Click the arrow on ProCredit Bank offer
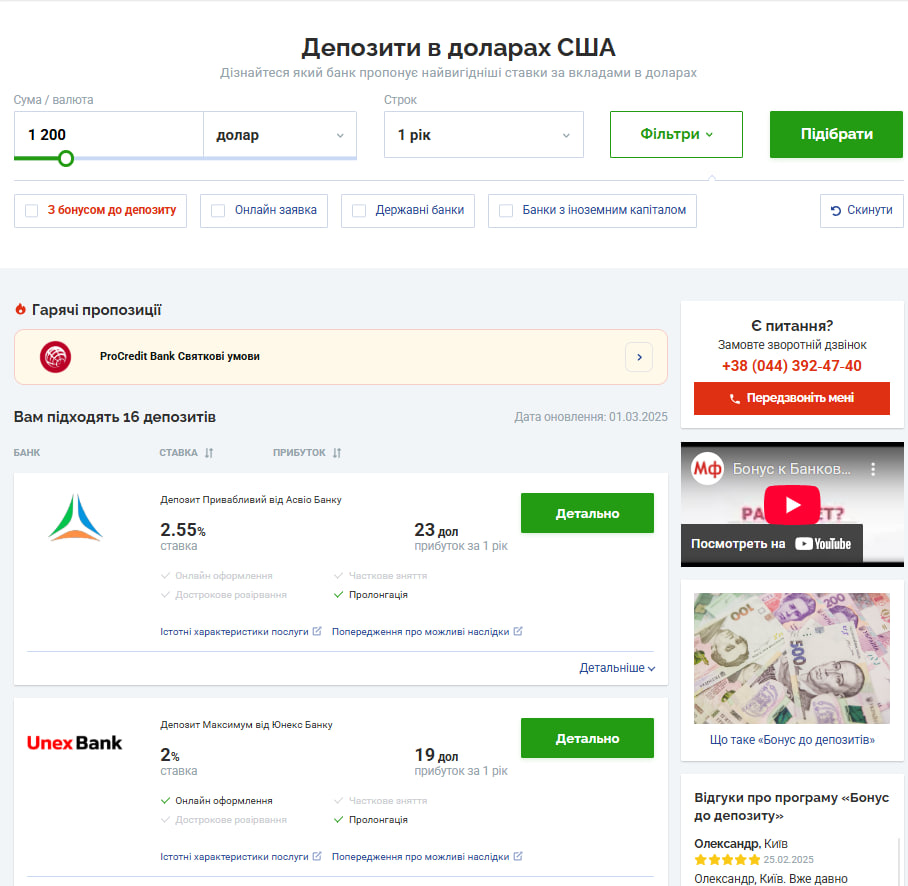 (639, 357)
